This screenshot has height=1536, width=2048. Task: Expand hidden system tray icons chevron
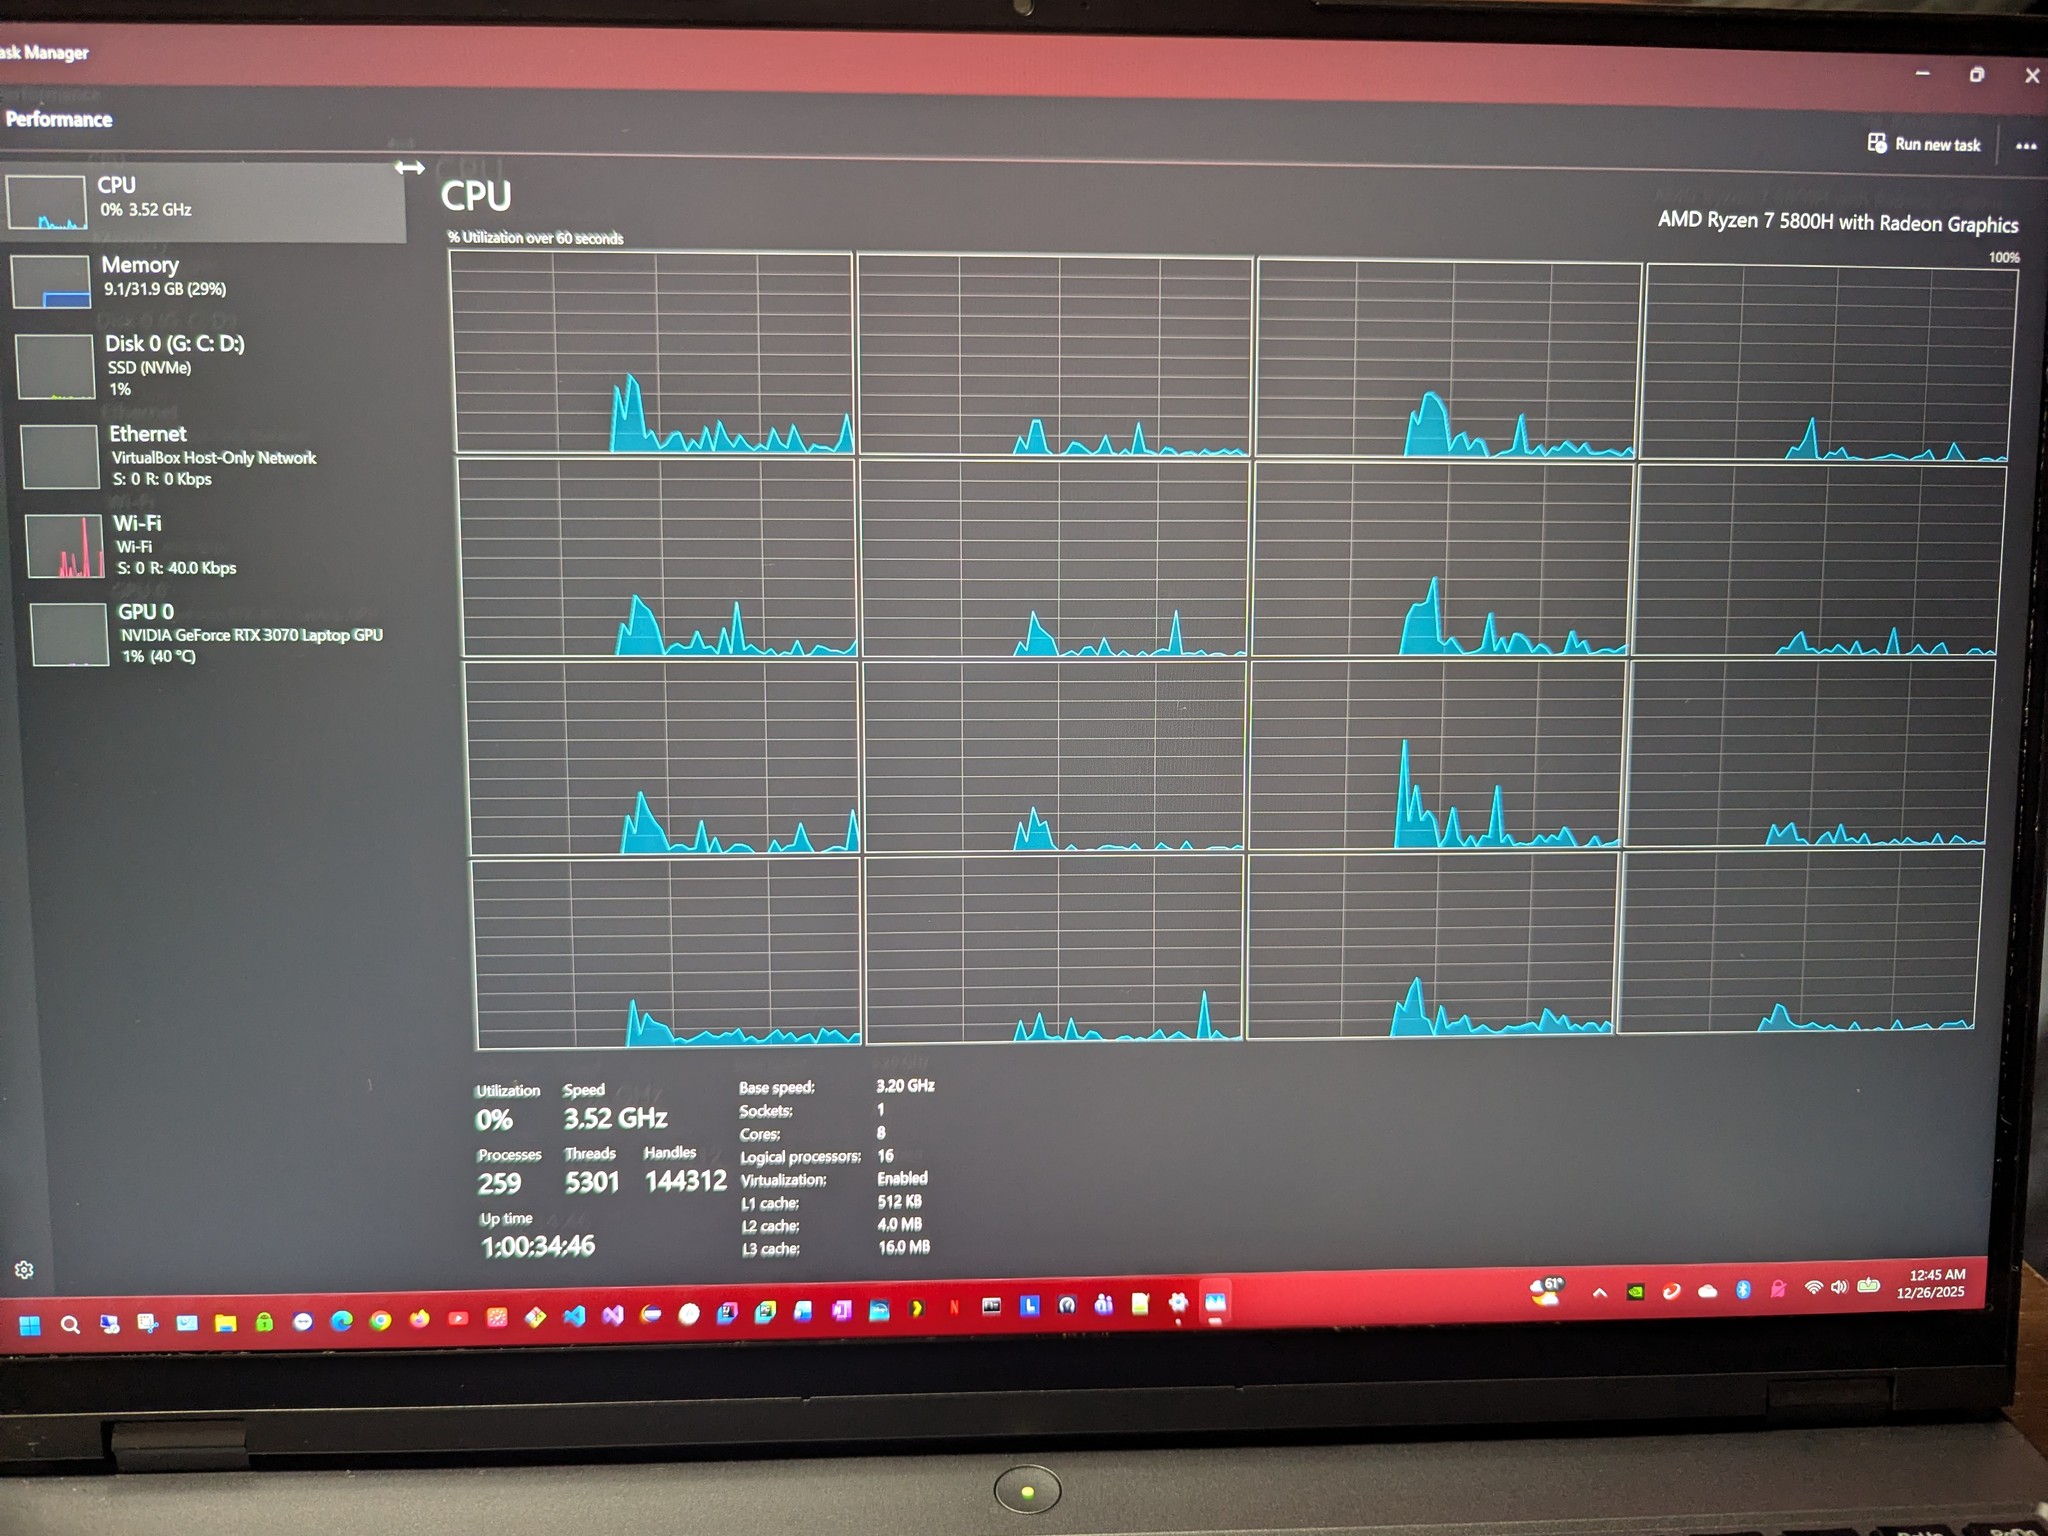pos(1600,1293)
